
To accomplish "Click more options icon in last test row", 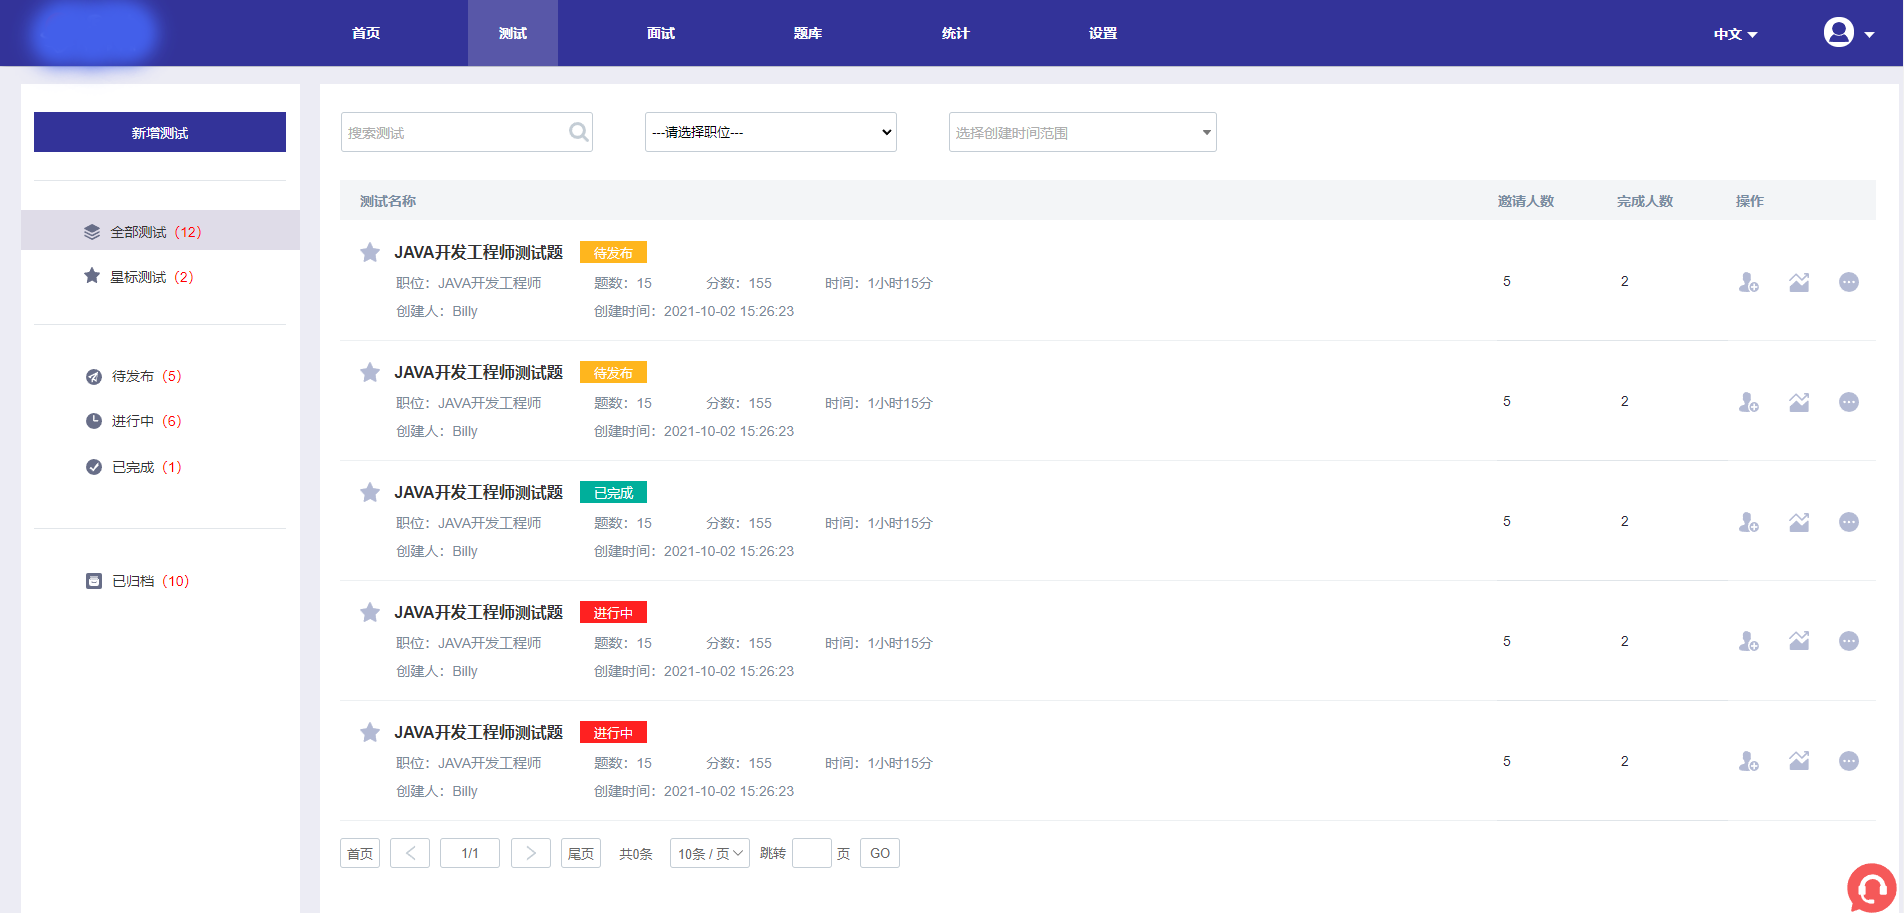I will pos(1849,761).
